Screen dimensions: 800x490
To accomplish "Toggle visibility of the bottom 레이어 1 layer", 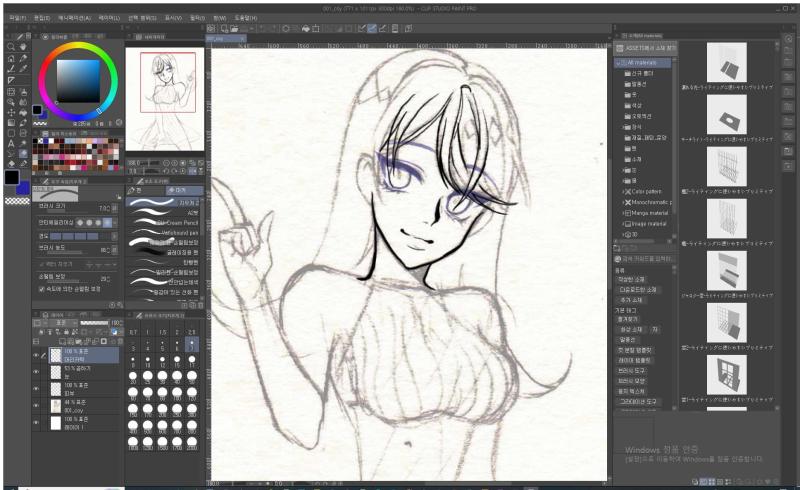I will (36, 423).
